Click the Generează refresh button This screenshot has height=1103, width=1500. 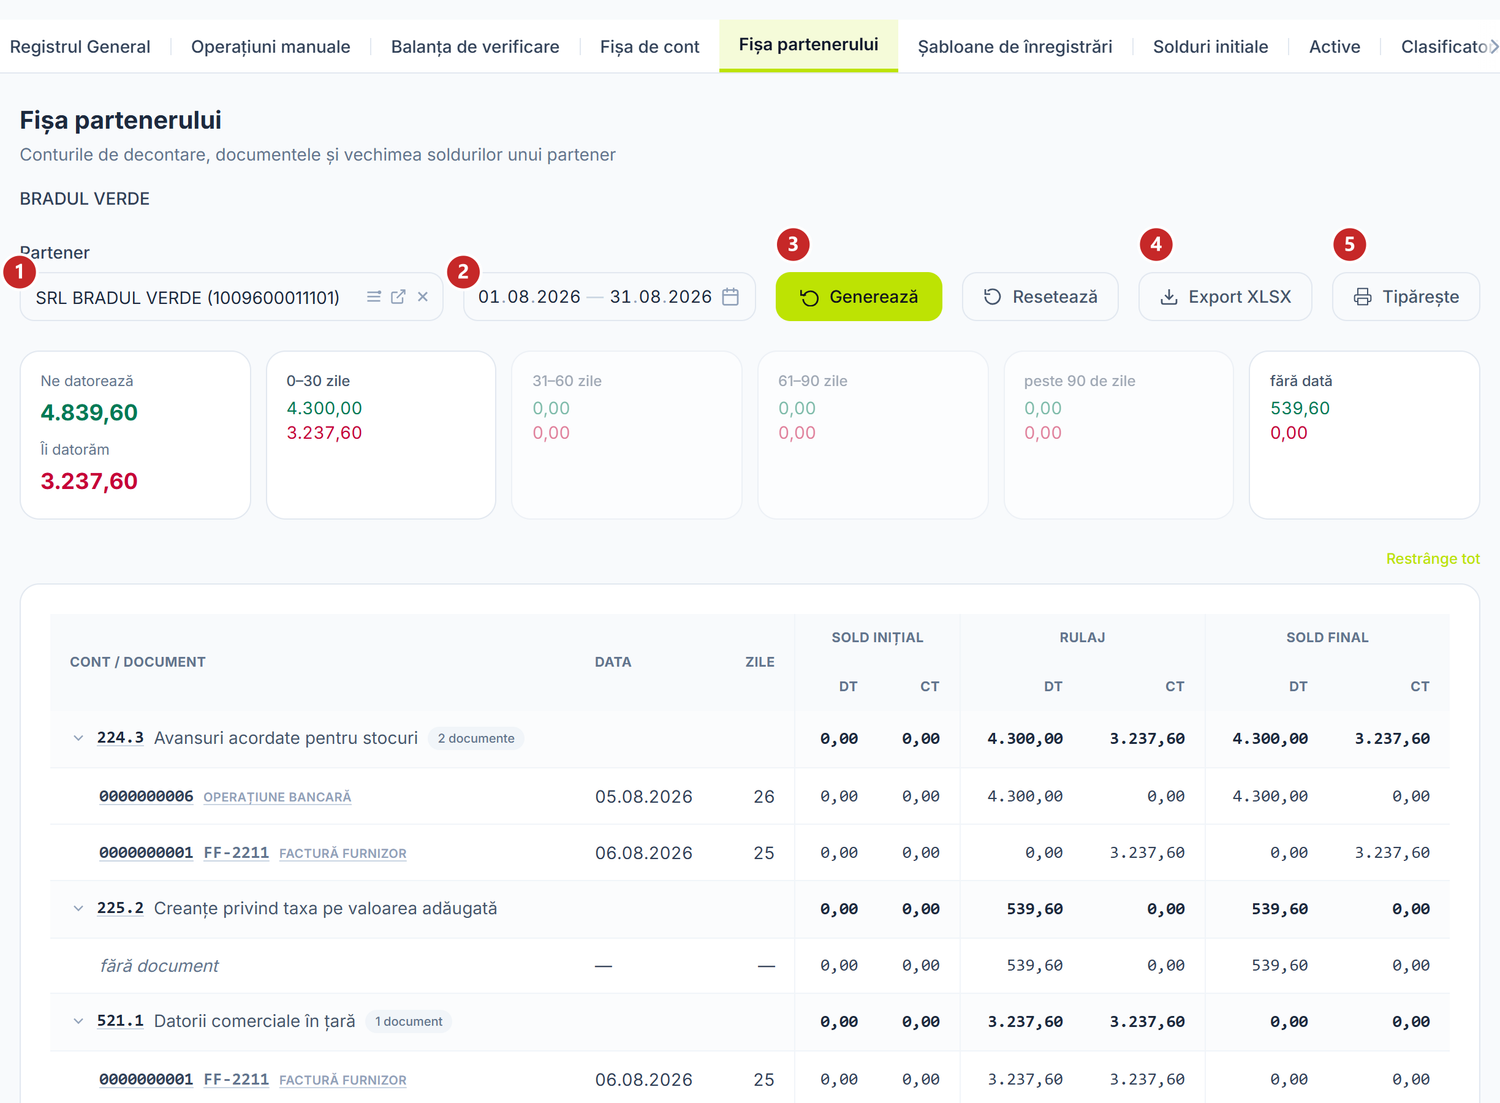pos(859,297)
